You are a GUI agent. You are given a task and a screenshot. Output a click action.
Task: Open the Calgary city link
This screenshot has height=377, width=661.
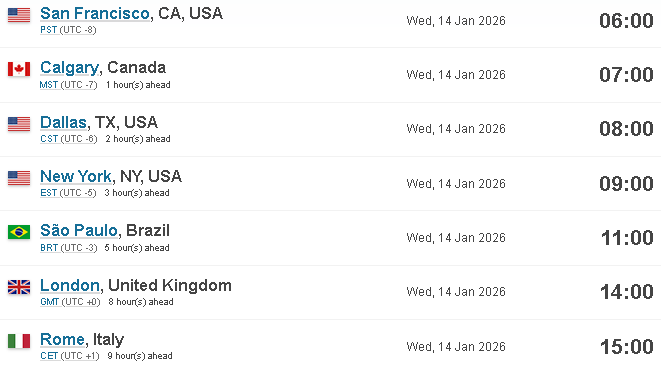[70, 67]
